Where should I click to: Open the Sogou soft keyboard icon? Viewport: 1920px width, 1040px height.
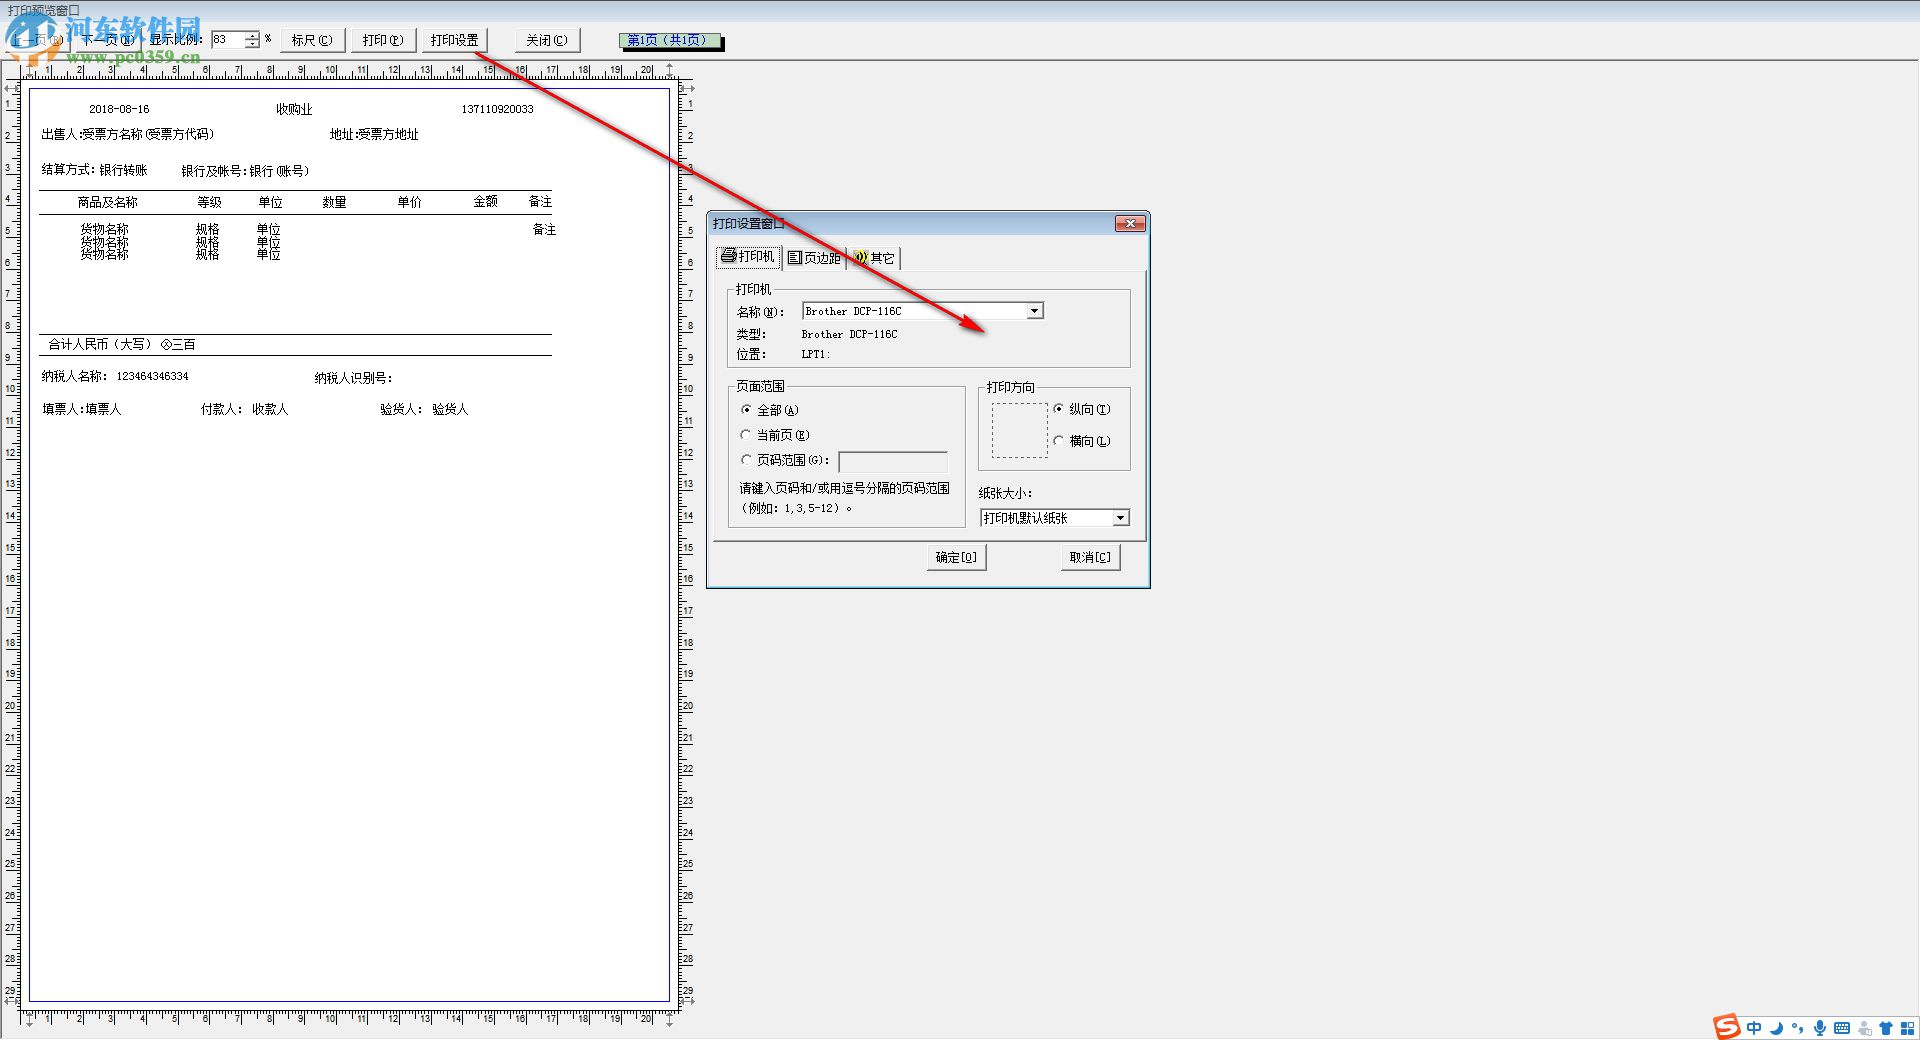pyautogui.click(x=1842, y=1028)
